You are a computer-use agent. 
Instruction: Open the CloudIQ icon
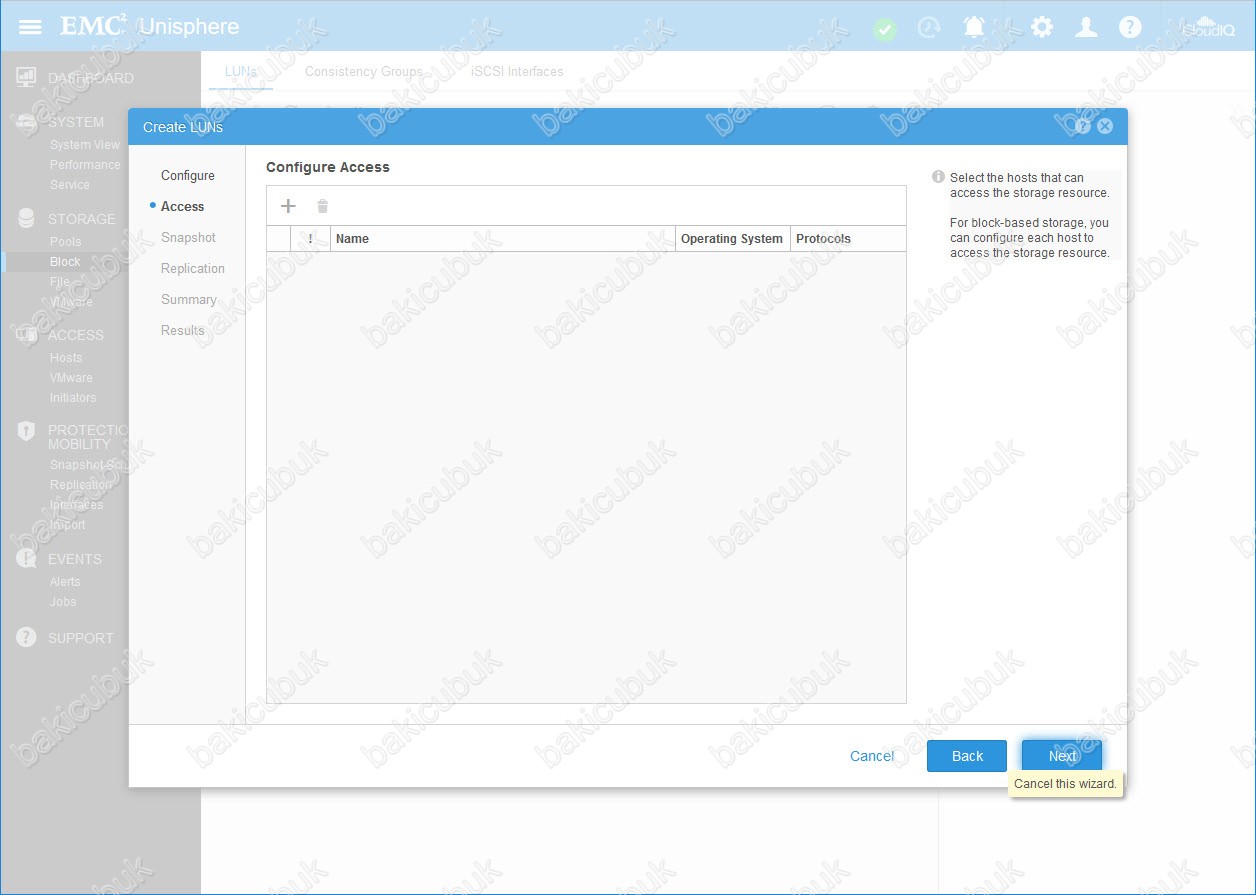[1208, 27]
